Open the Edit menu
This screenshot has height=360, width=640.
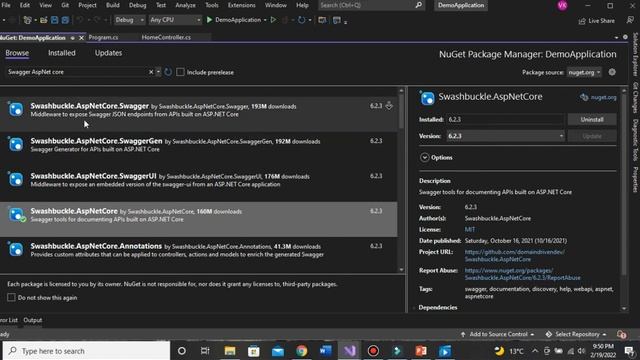click(x=25, y=5)
